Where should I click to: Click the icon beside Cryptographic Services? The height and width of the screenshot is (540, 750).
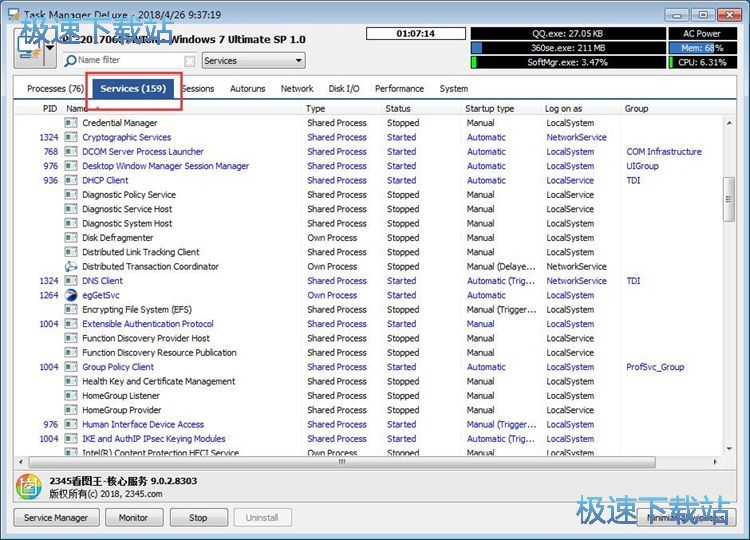71,138
